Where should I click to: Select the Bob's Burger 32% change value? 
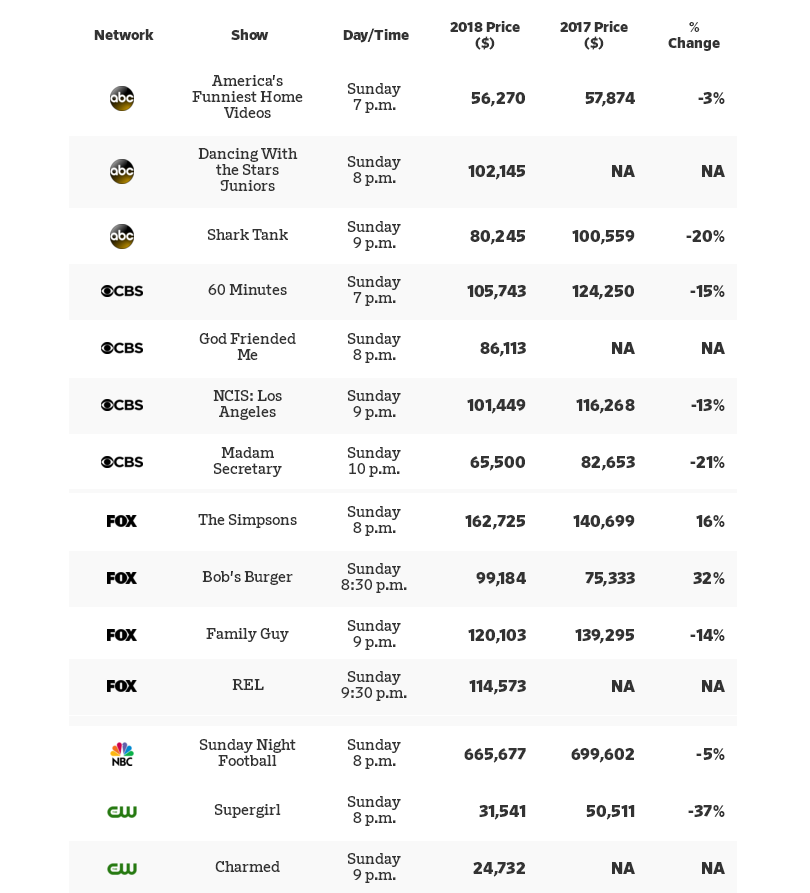pyautogui.click(x=708, y=578)
